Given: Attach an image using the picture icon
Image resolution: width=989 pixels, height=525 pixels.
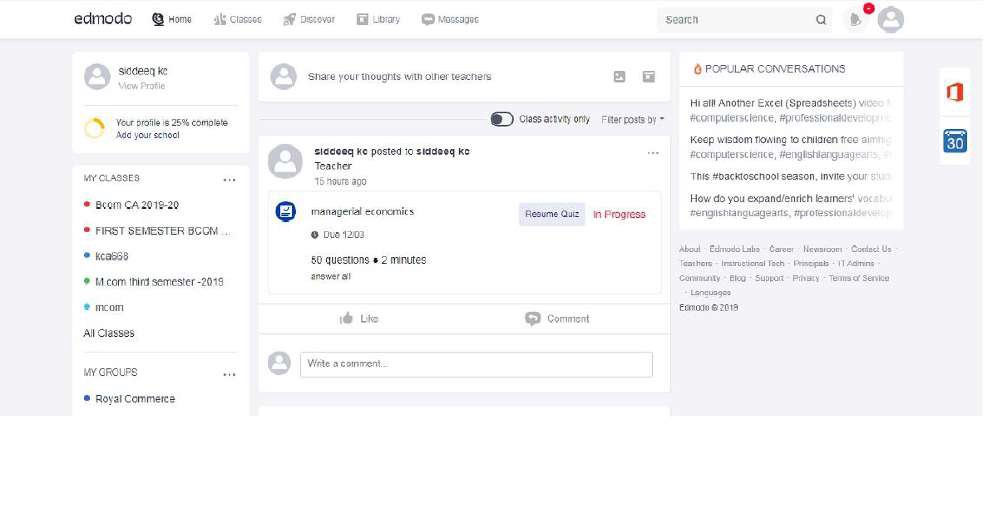Looking at the screenshot, I should tap(619, 76).
